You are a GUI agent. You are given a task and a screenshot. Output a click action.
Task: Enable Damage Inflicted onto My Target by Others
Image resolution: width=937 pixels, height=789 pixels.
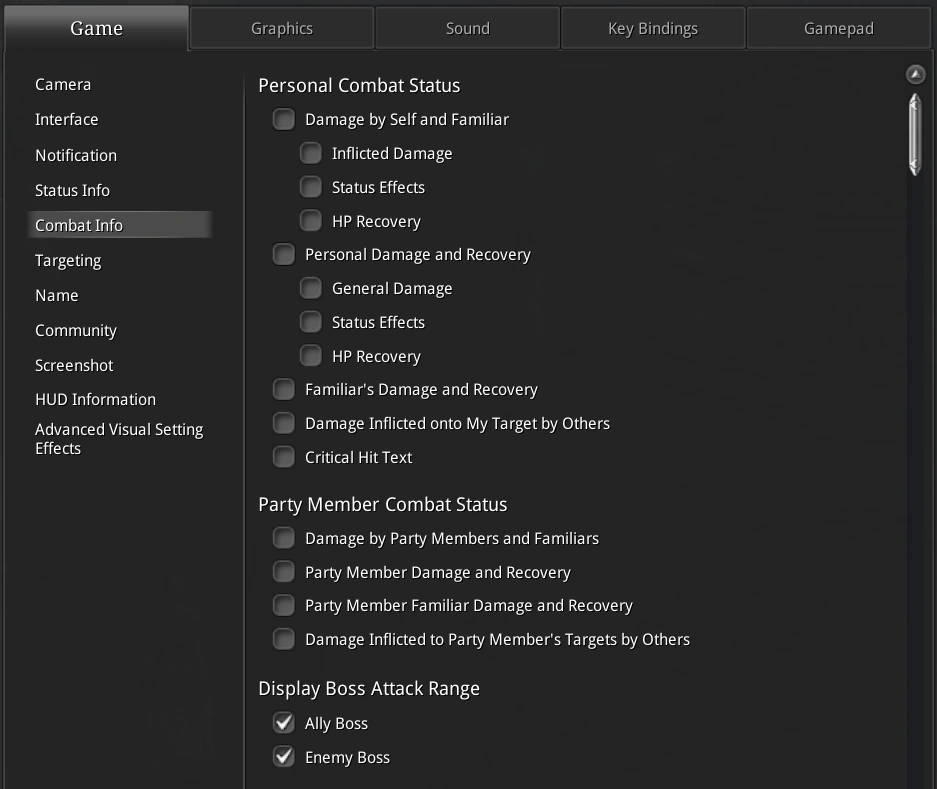tap(284, 424)
